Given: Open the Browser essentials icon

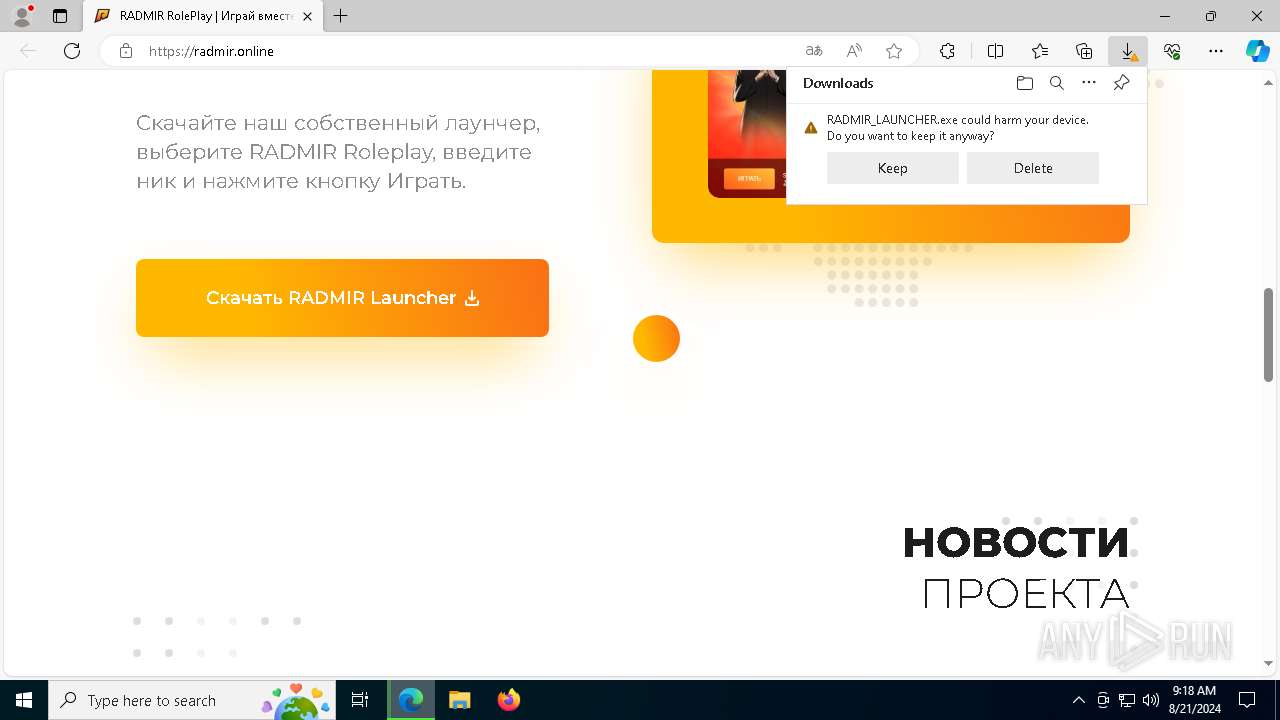Looking at the screenshot, I should point(1172,51).
